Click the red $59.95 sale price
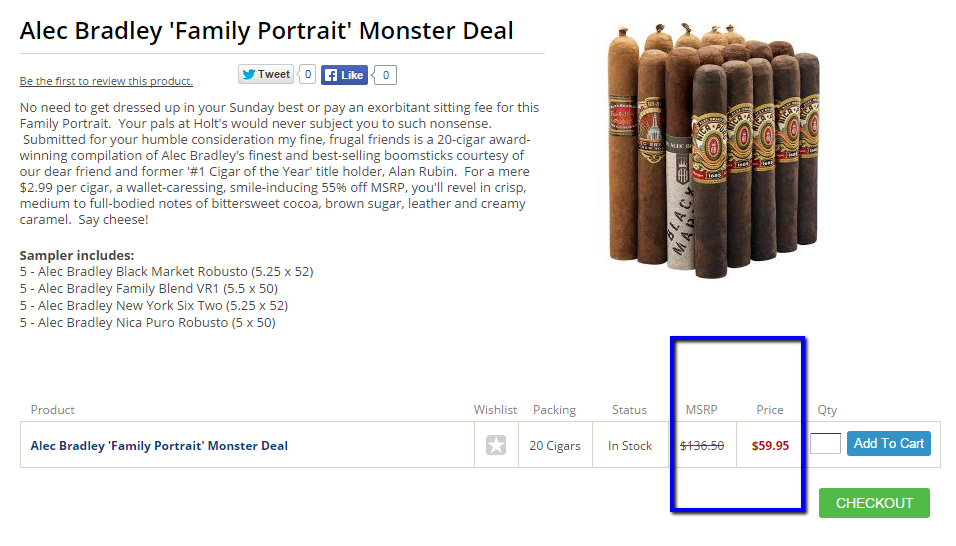956x546 pixels. (770, 446)
